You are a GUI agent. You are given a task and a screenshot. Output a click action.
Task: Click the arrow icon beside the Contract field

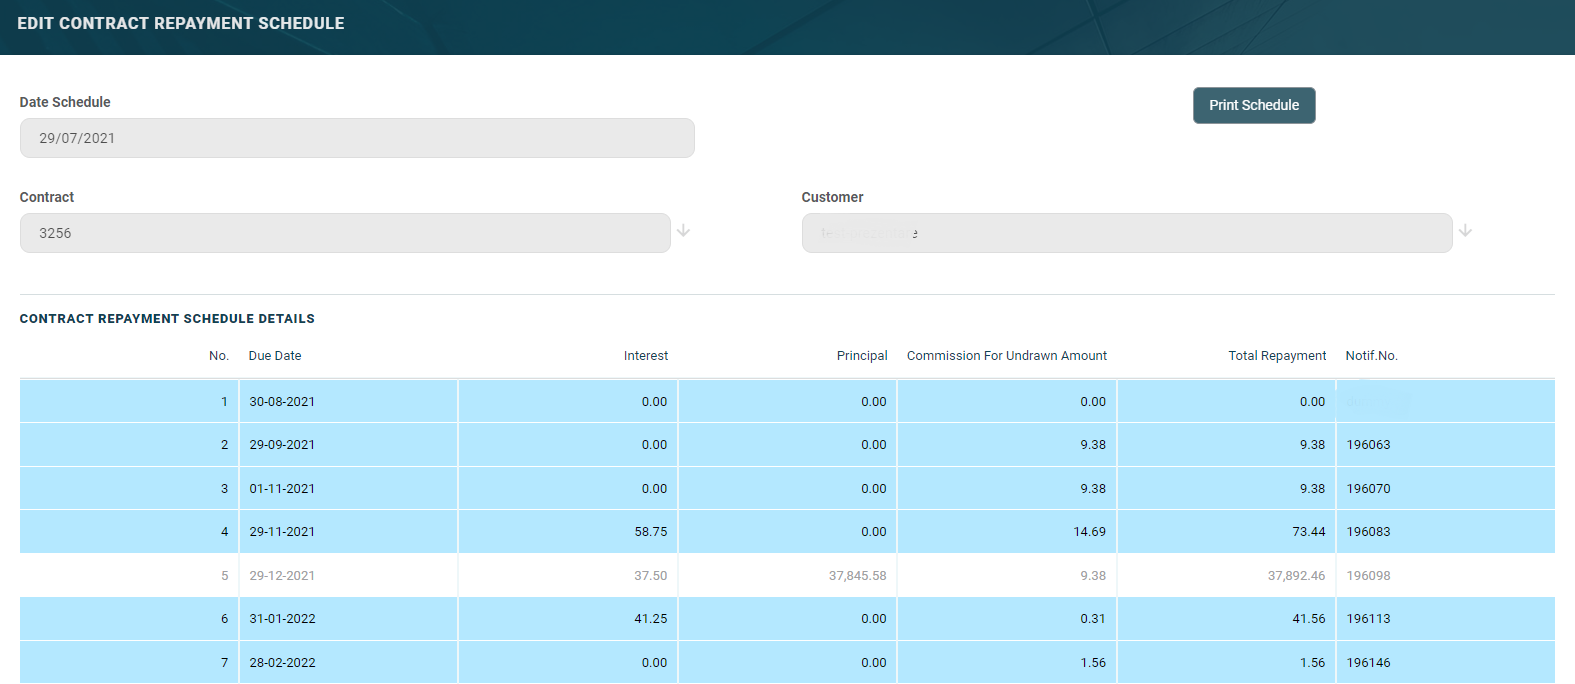(683, 231)
